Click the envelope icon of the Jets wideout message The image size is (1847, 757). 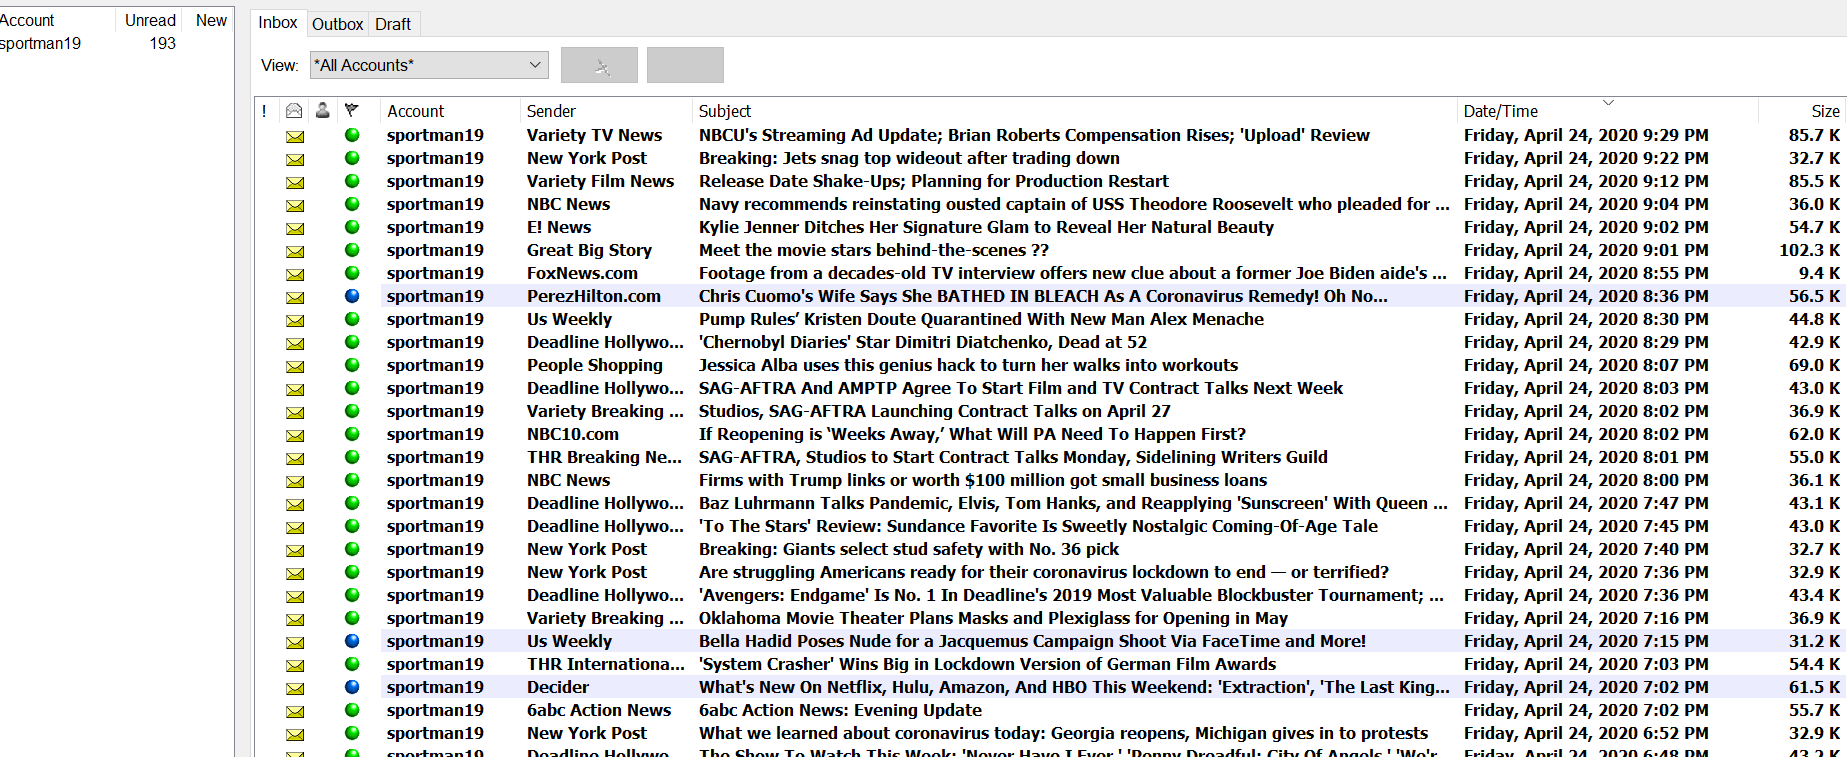[x=295, y=159]
